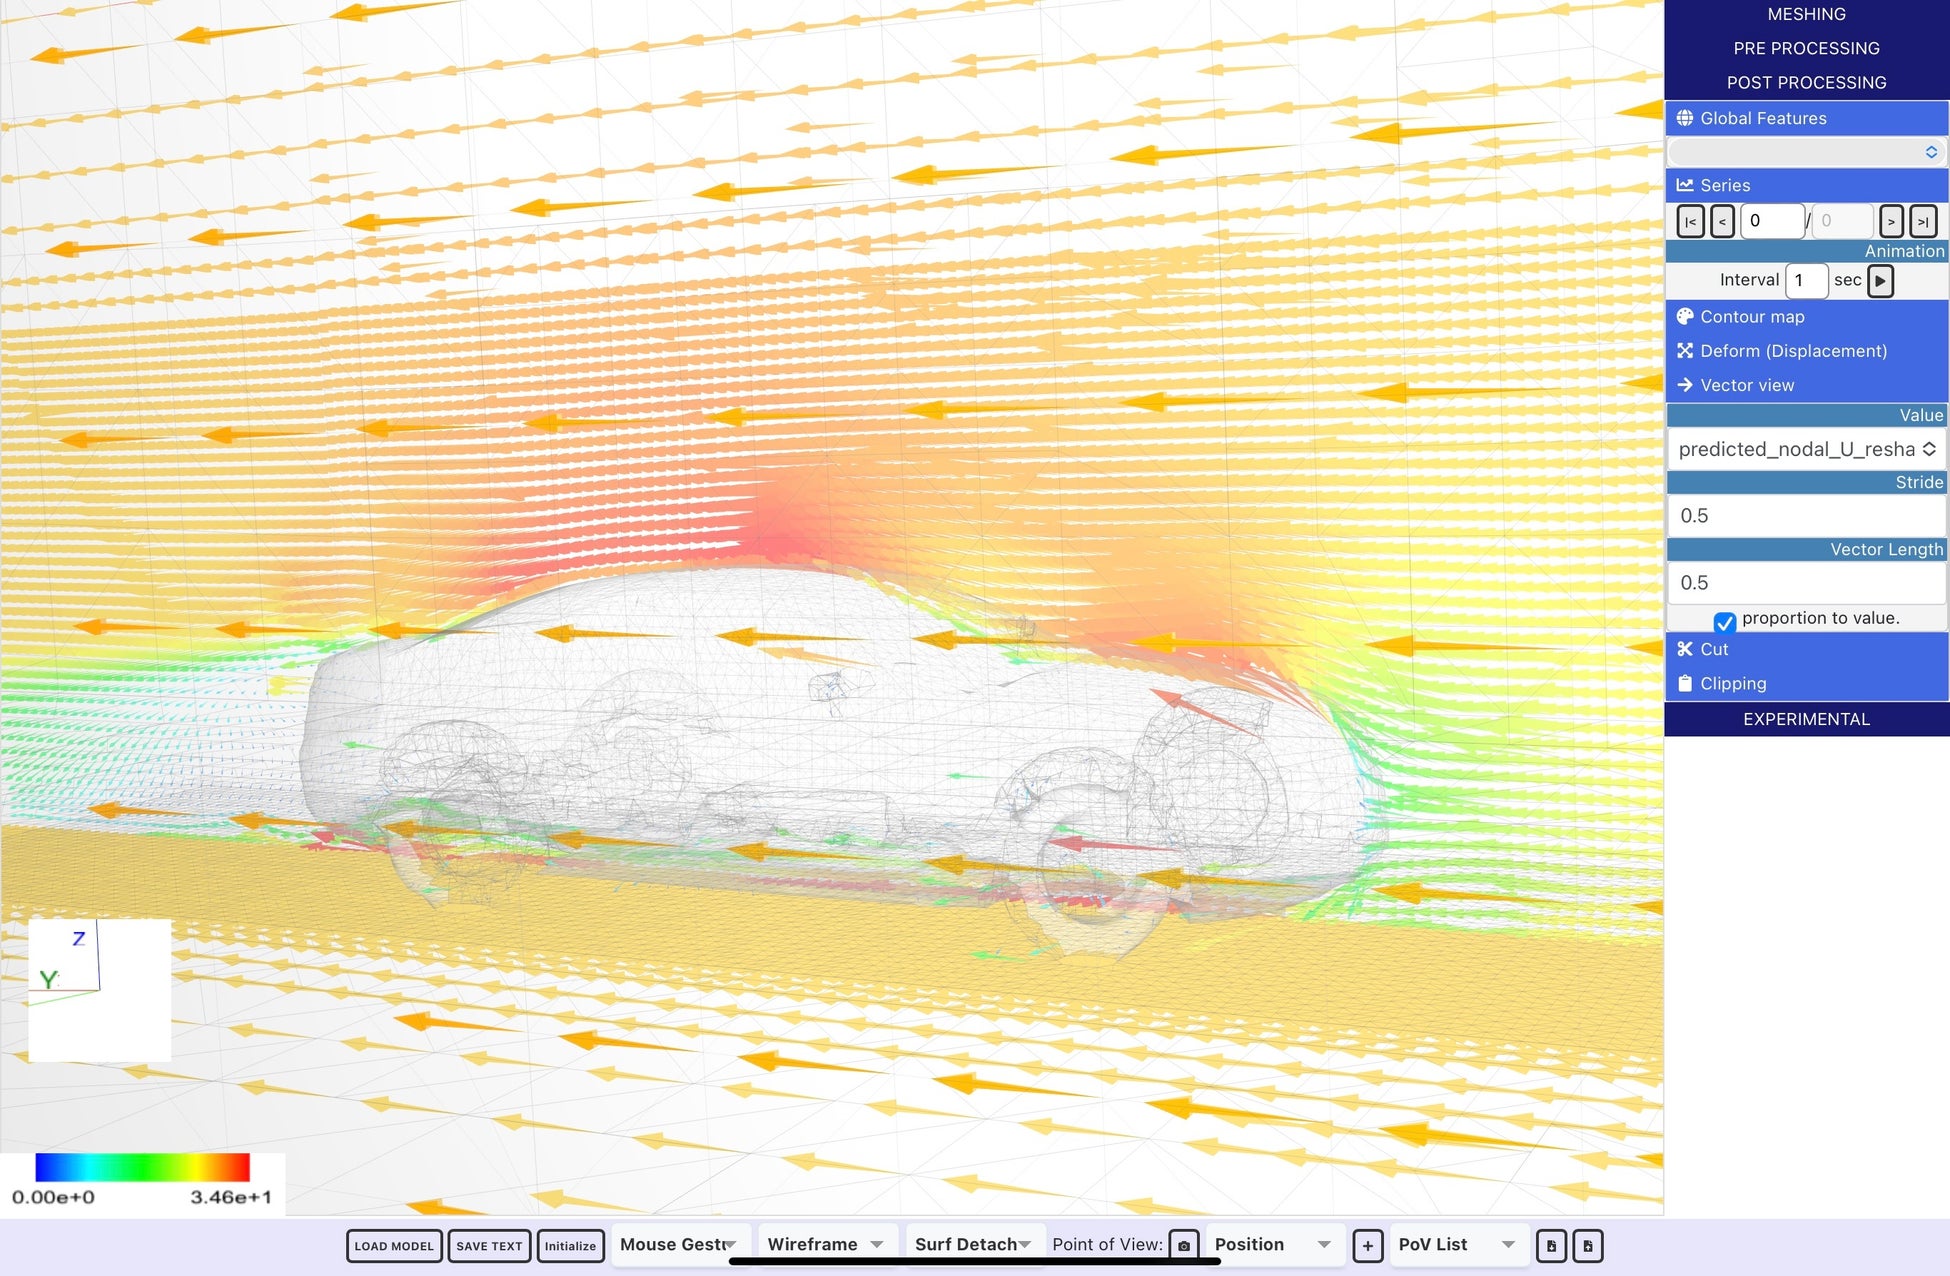The height and width of the screenshot is (1276, 1950).
Task: Click the SAVE TEXT button
Action: 489,1246
